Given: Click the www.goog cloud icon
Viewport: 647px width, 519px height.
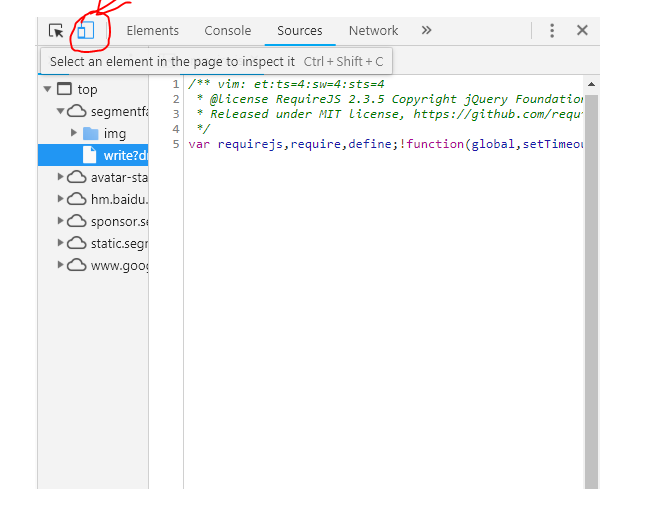Looking at the screenshot, I should [x=77, y=265].
